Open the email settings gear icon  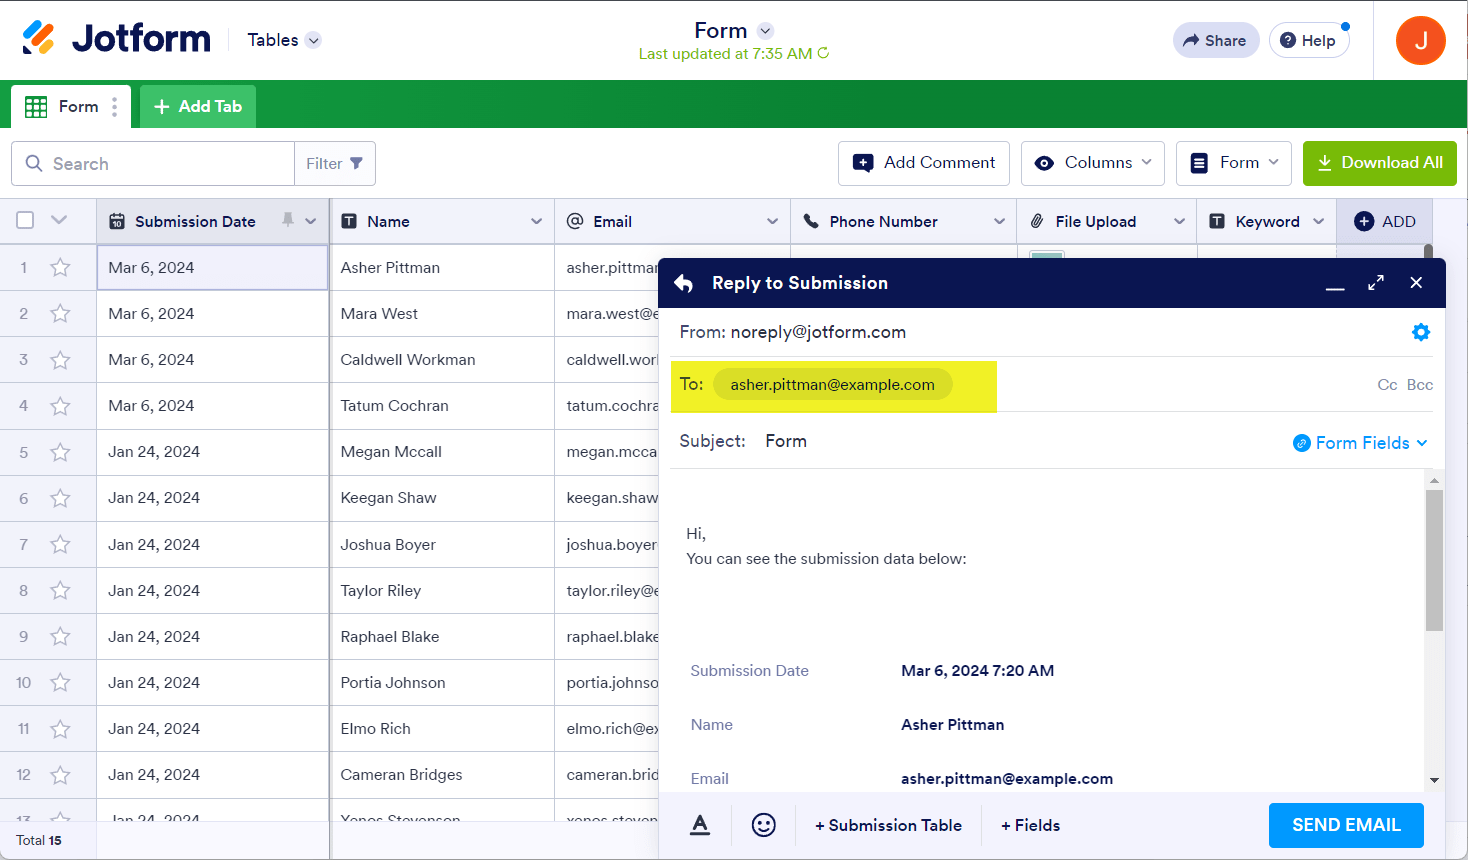pyautogui.click(x=1420, y=332)
